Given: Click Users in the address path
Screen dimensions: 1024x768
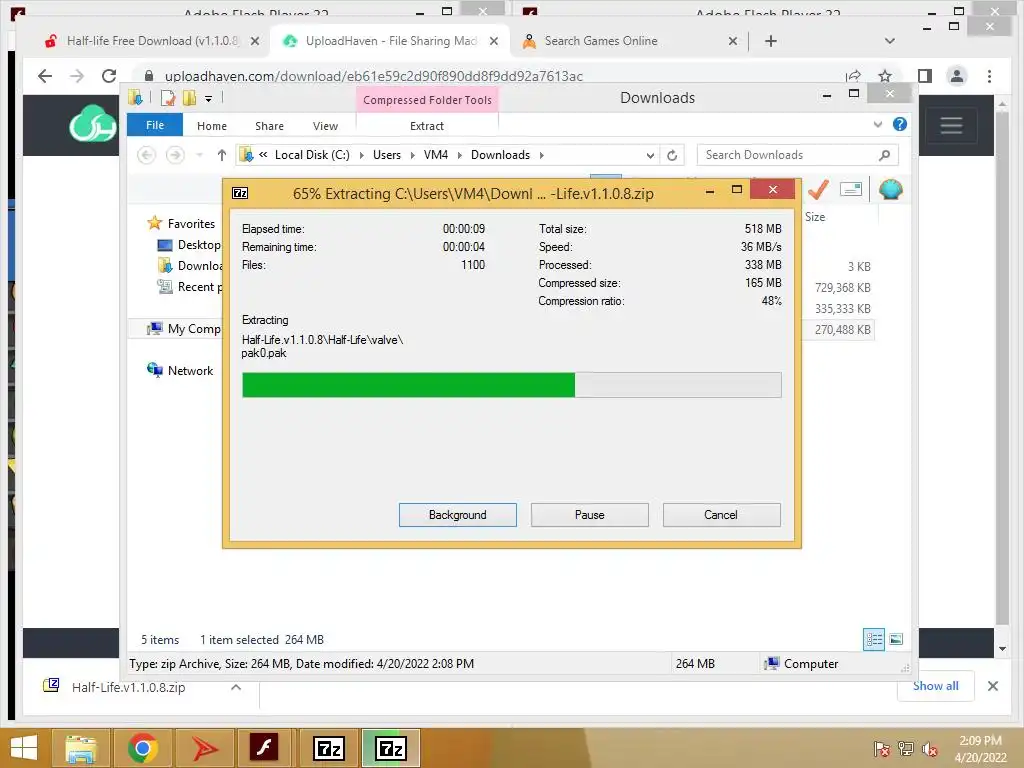Looking at the screenshot, I should coord(387,155).
